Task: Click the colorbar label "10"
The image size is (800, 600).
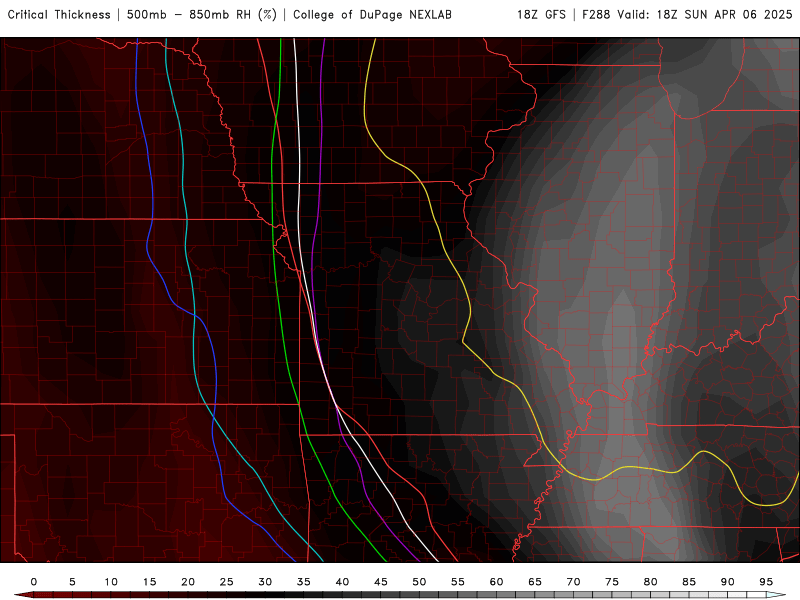Action: tap(111, 582)
